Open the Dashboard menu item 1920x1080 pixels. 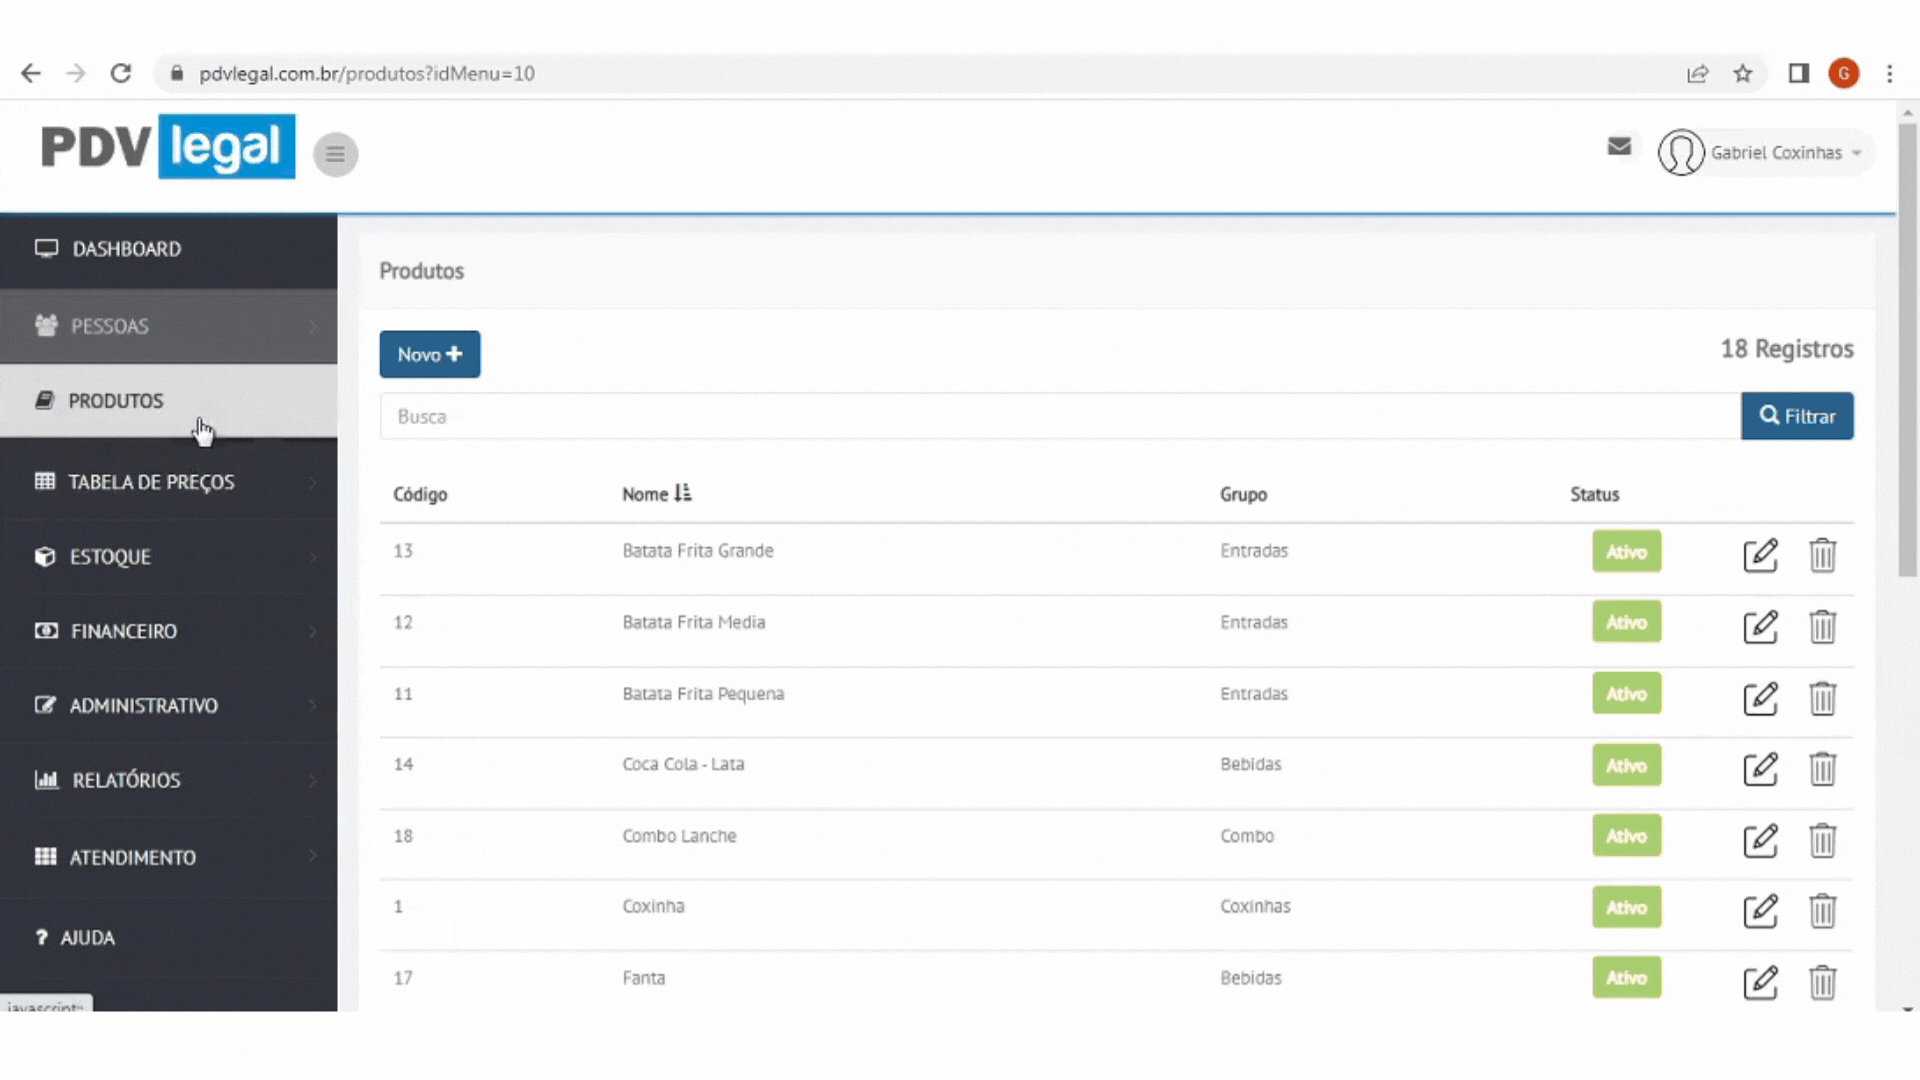tap(127, 249)
